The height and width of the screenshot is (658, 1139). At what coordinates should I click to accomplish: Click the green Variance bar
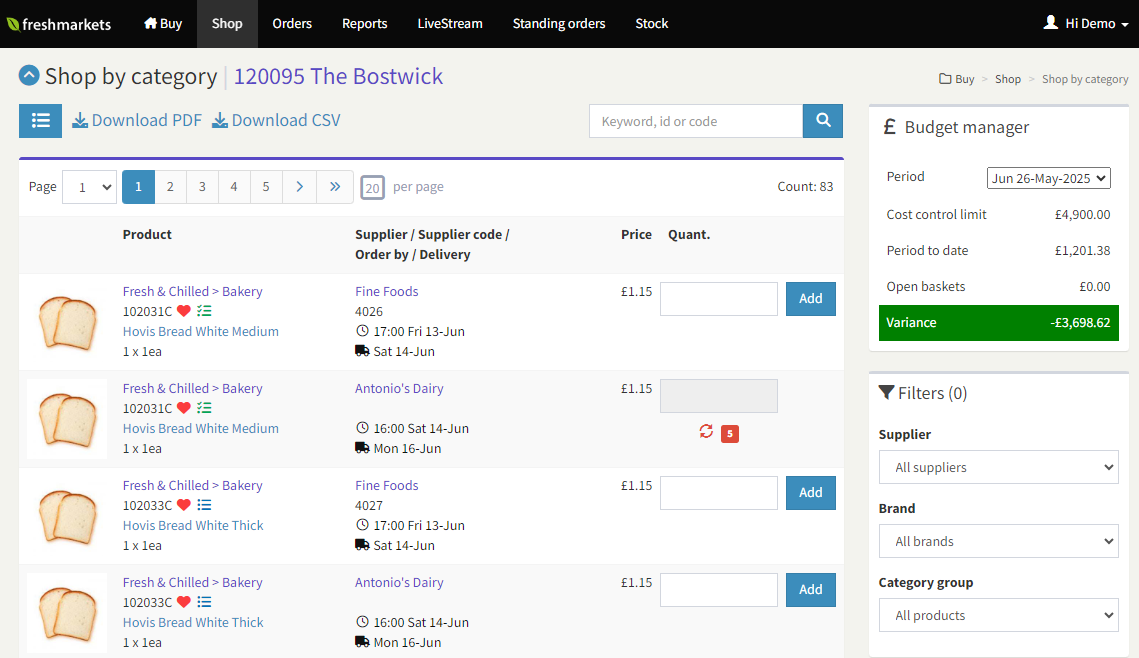(998, 322)
